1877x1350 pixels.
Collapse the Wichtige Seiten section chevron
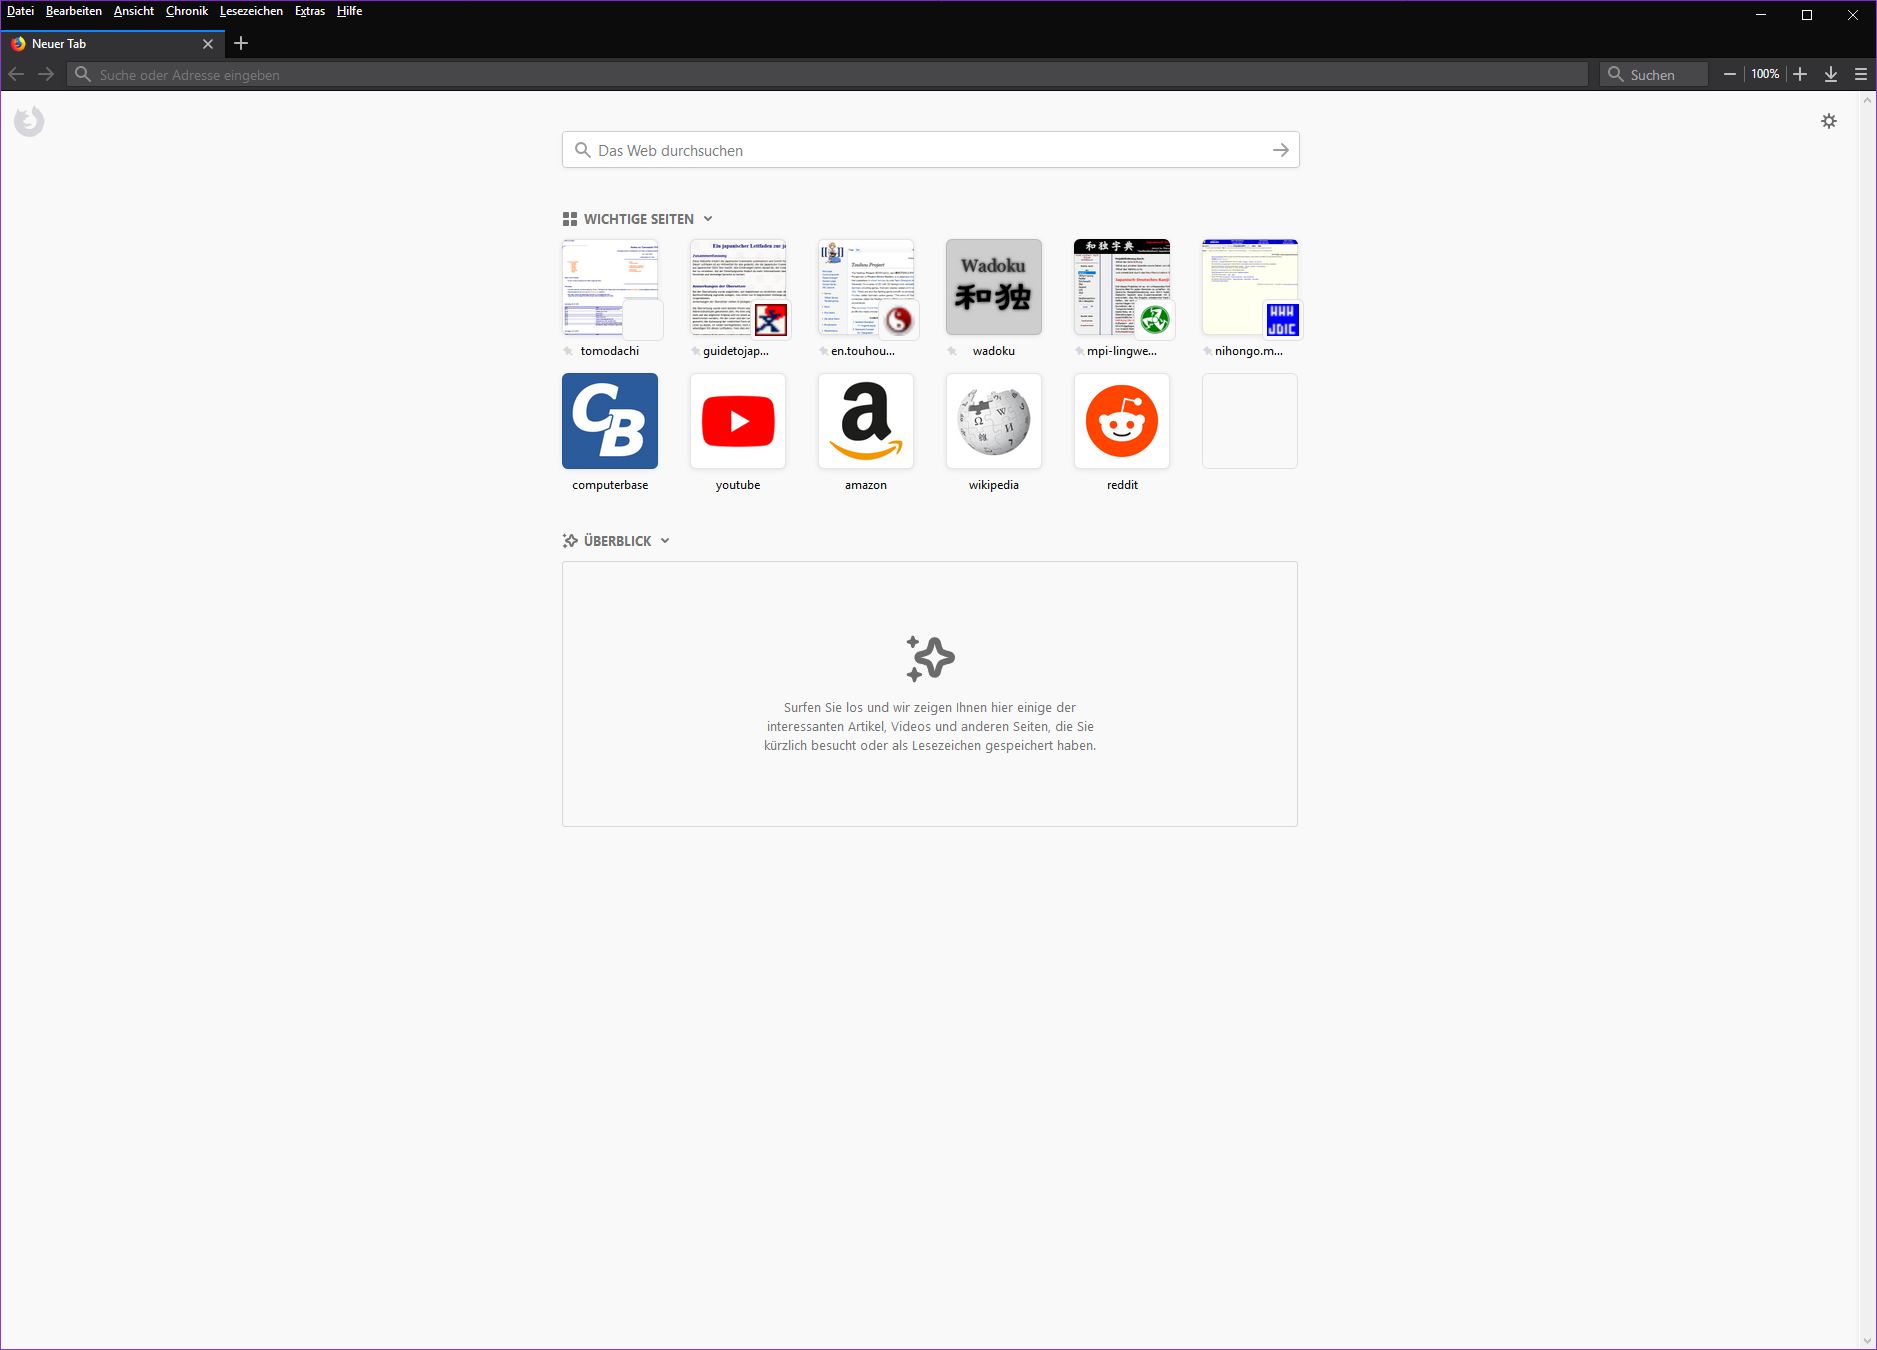[x=708, y=219]
